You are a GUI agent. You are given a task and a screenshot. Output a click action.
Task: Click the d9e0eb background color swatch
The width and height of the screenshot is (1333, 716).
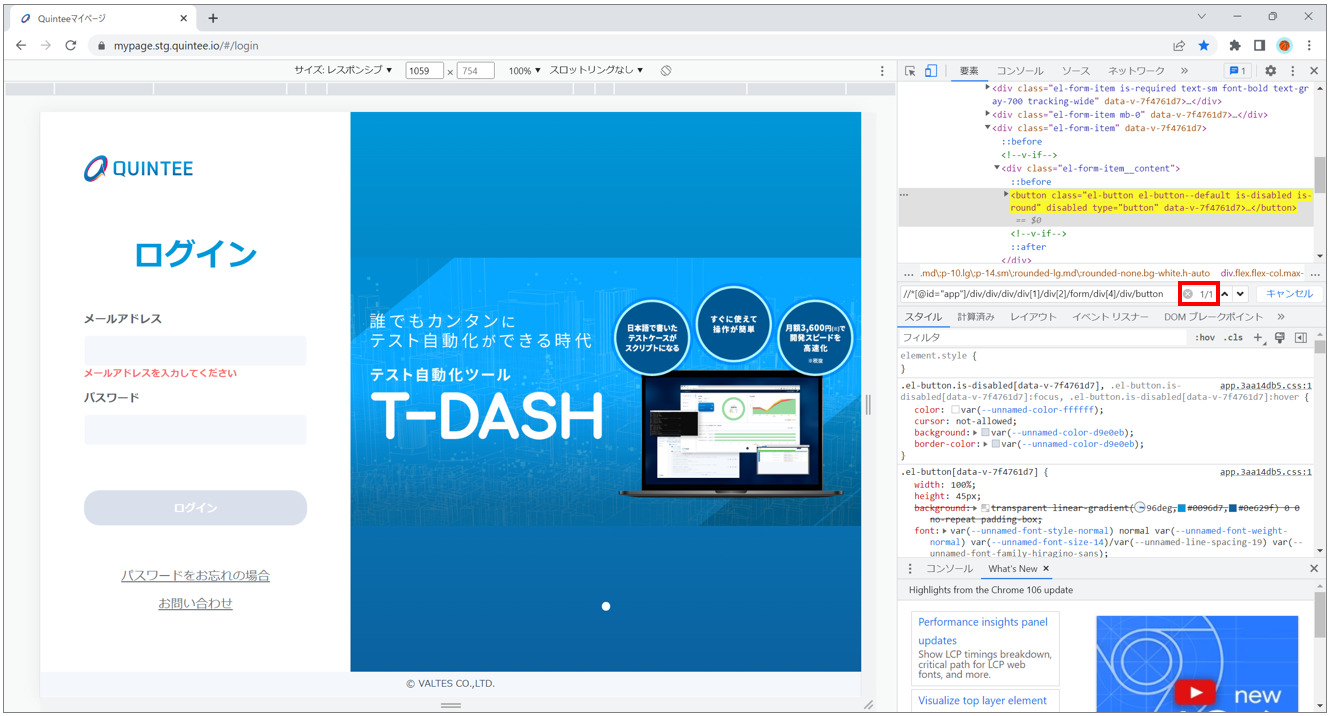tap(995, 433)
